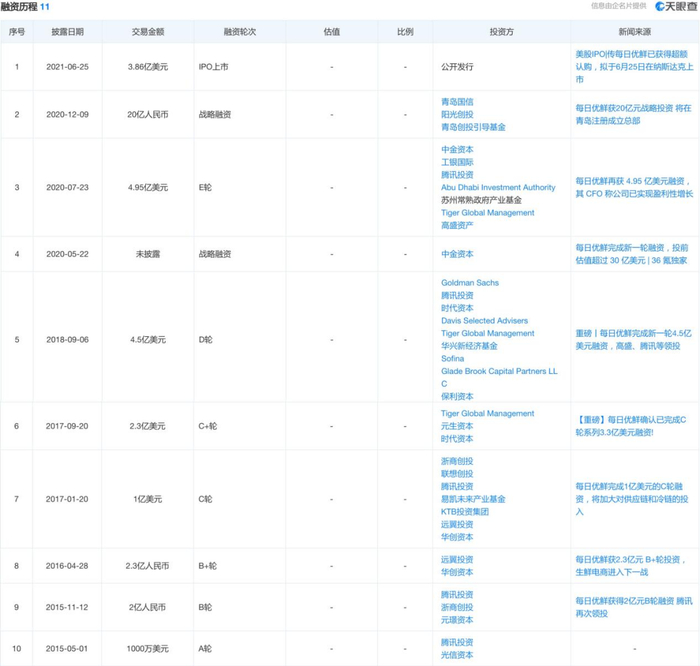
Task: Open investor 工银国际
Action: 457,162
